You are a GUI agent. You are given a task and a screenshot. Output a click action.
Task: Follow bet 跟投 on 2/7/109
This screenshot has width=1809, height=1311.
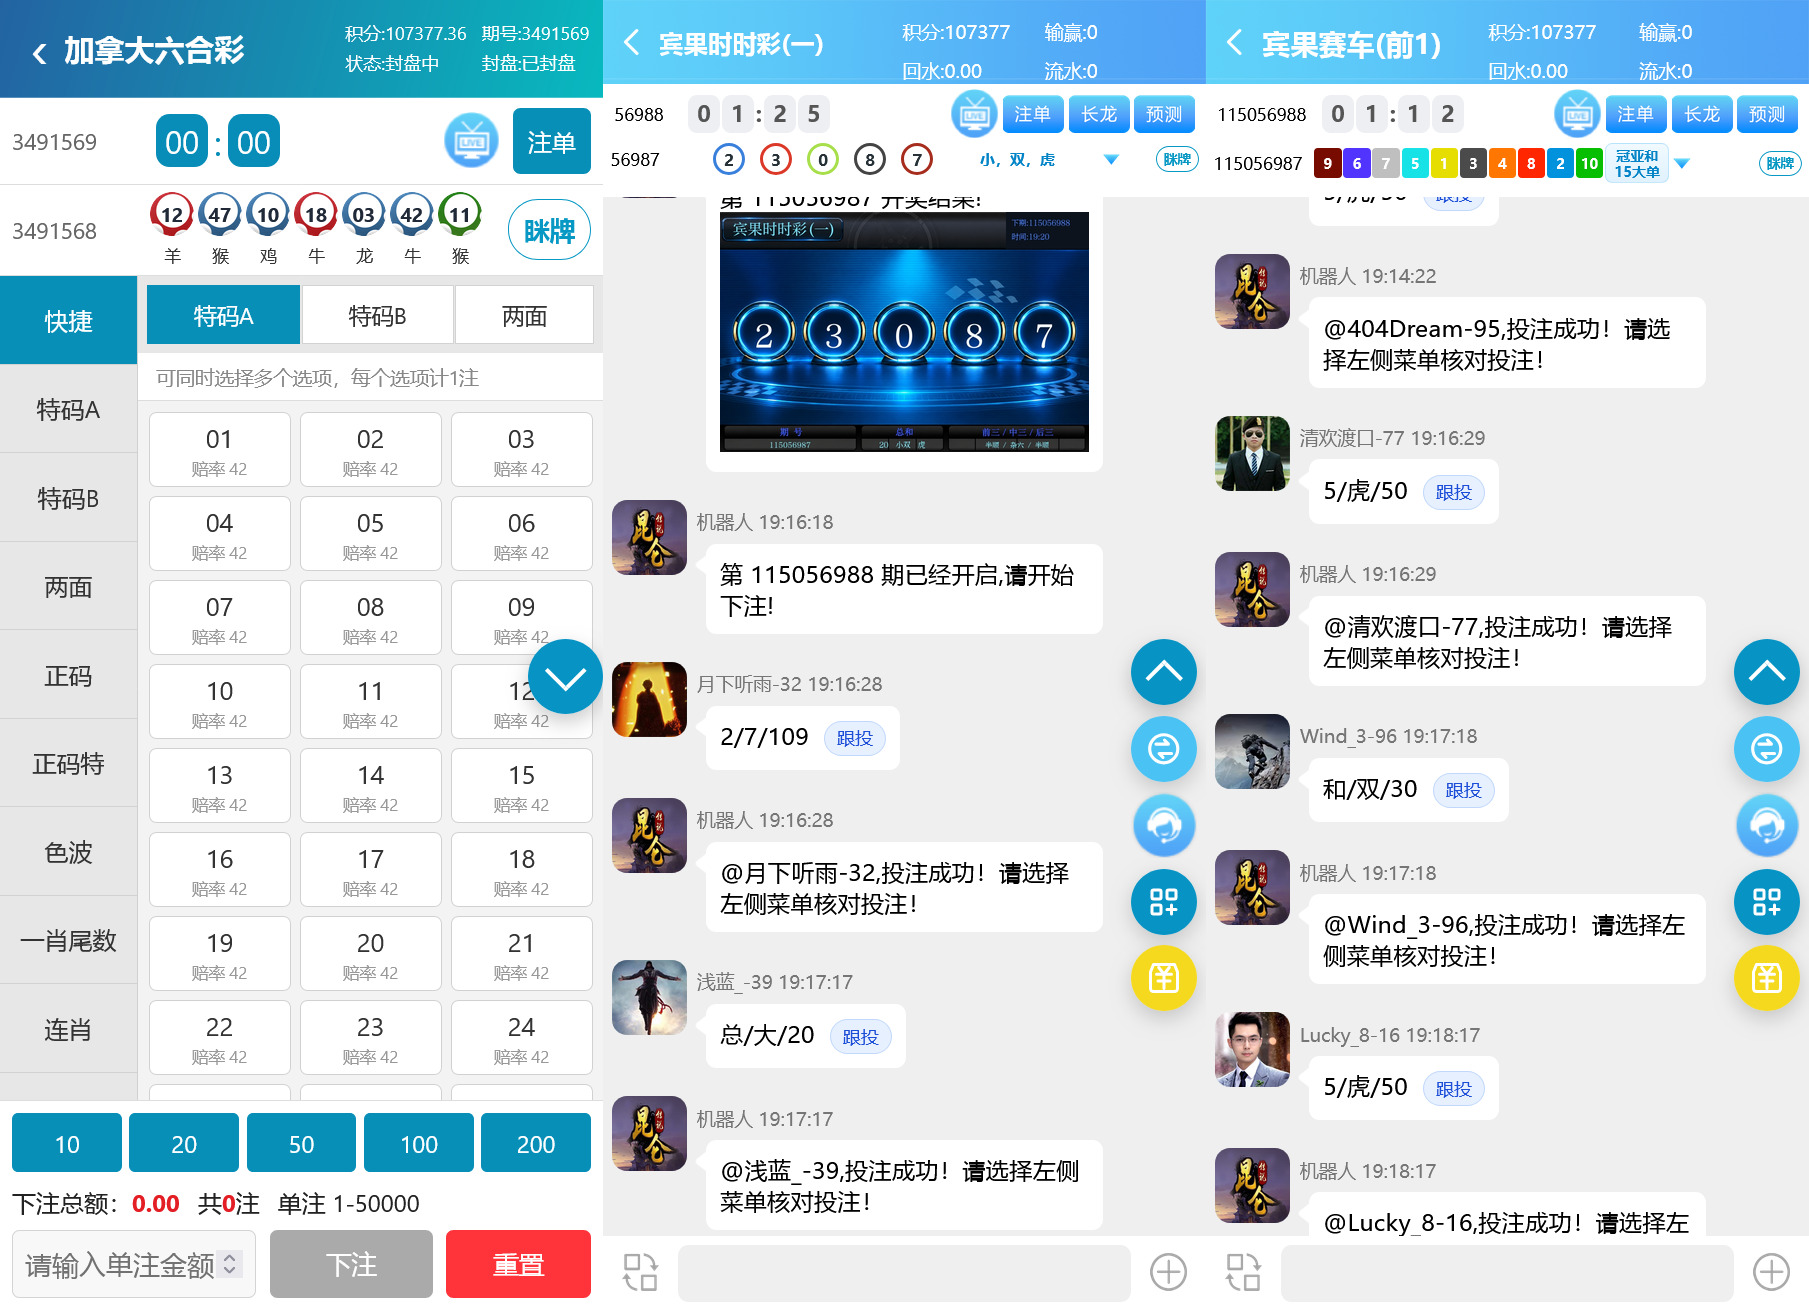855,738
